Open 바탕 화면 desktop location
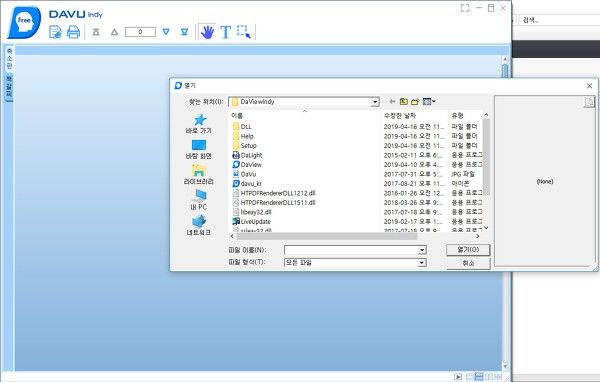 [199, 149]
